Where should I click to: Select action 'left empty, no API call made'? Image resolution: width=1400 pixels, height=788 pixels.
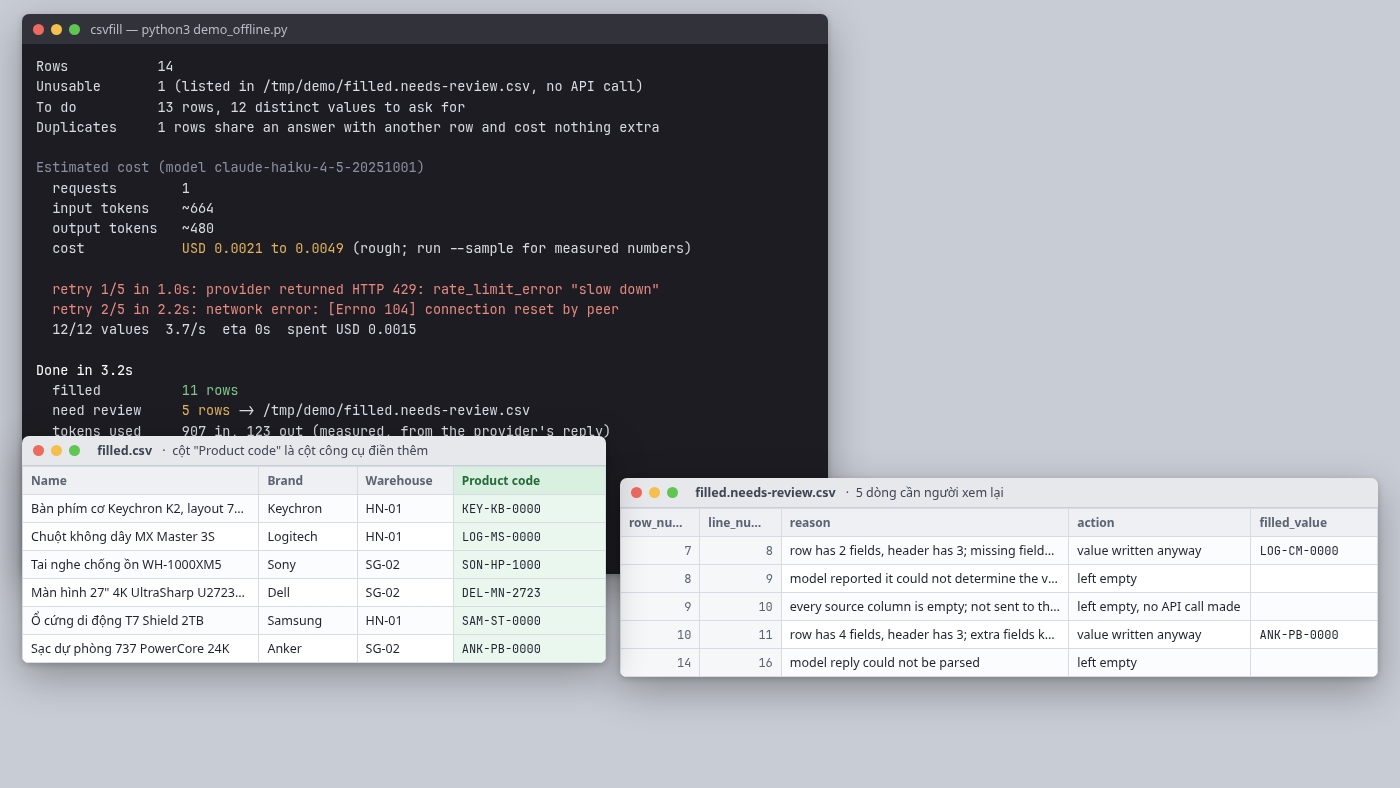click(x=1160, y=607)
